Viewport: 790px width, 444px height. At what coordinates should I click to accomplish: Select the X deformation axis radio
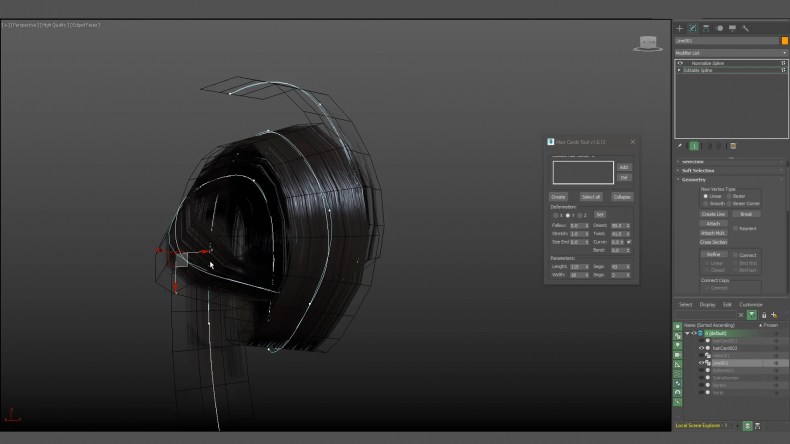coord(556,215)
